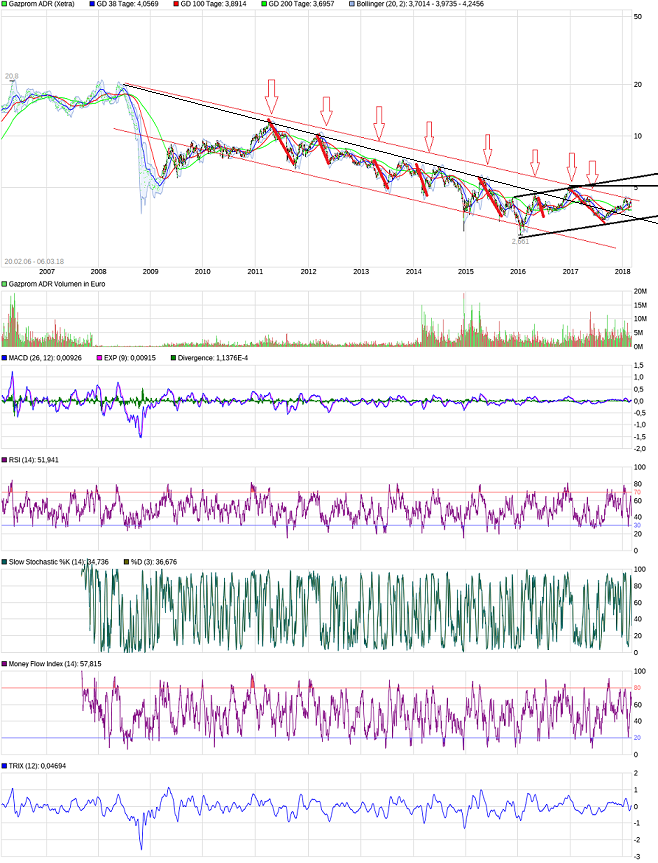The width and height of the screenshot is (658, 863).
Task: Click the magenta EXP (9) legend swatch
Action: 100,358
